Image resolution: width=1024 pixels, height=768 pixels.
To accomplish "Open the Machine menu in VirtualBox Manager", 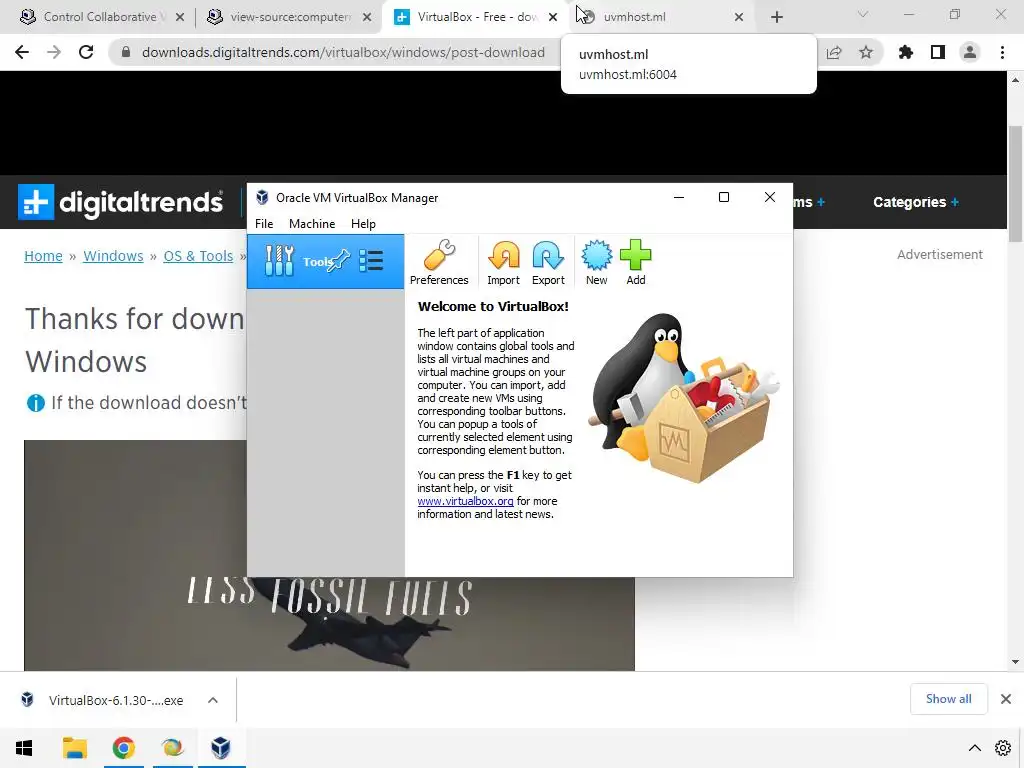I will coord(312,223).
